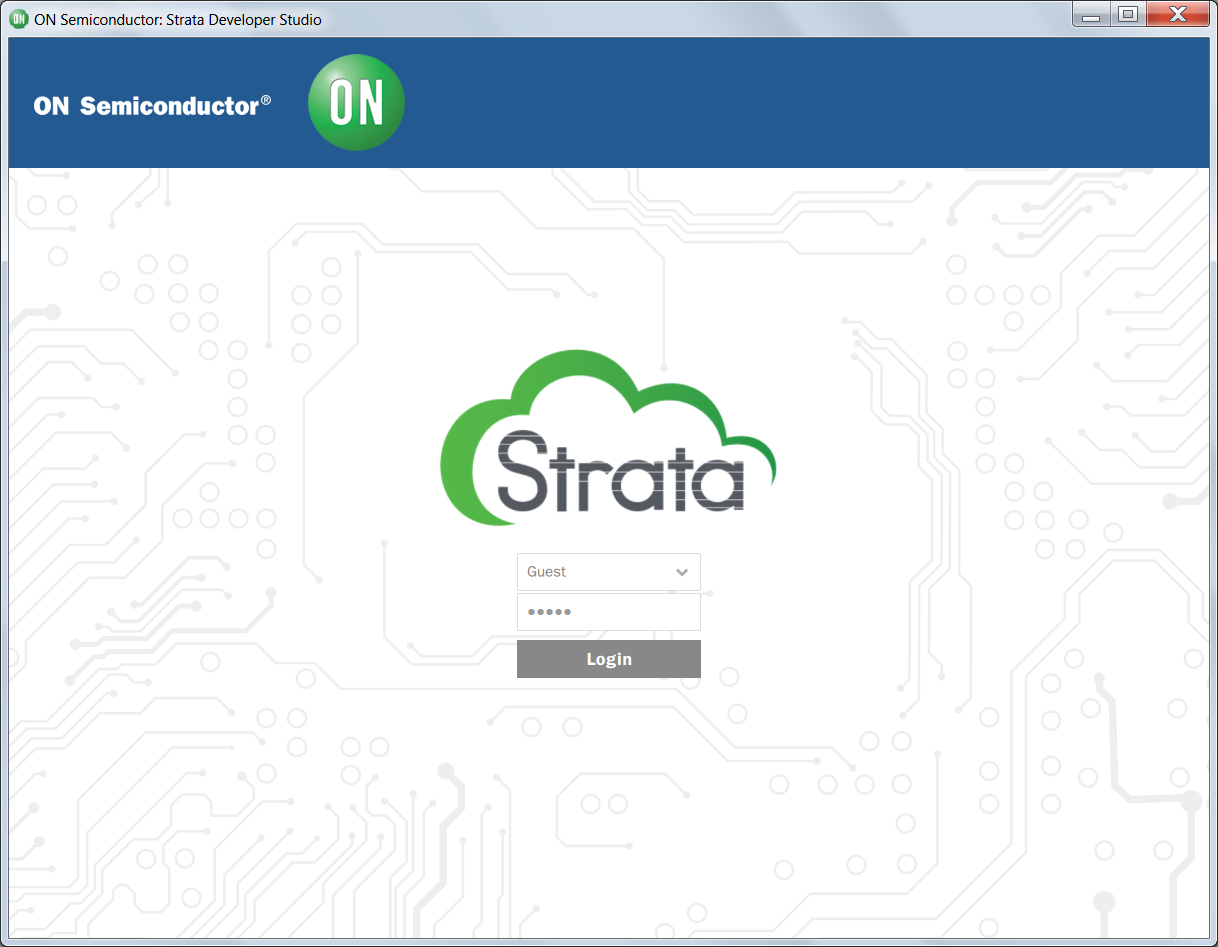Place the cursor after the password dots
Viewport: 1218px width, 947px height.
point(640,612)
